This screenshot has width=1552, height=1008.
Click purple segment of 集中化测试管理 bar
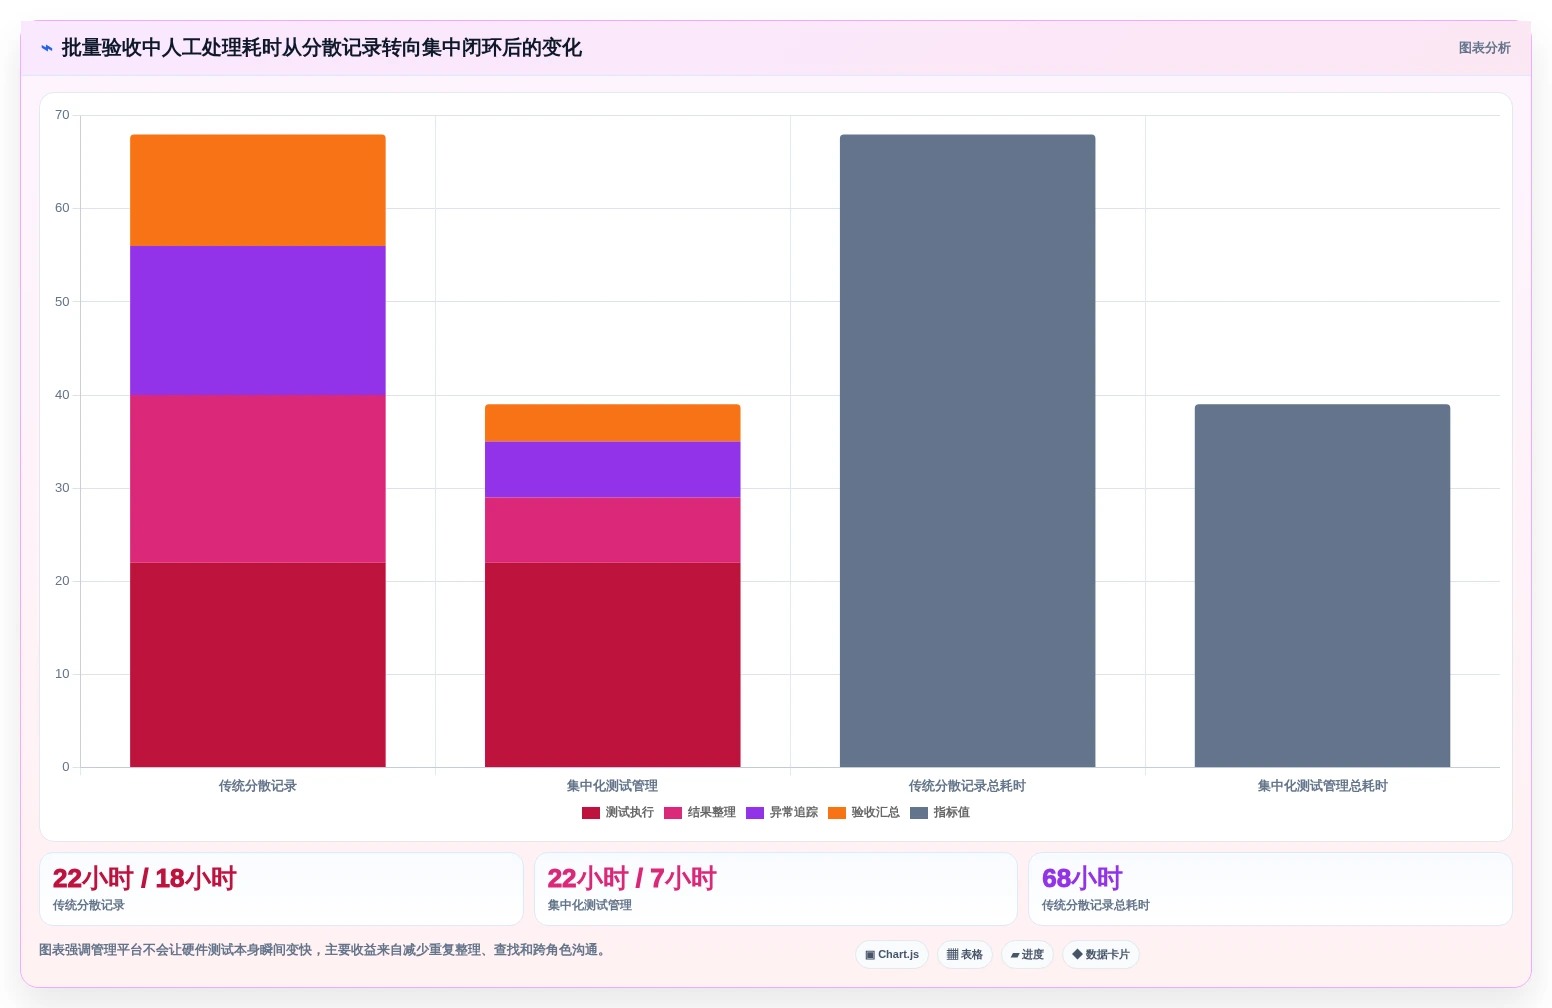tap(613, 470)
